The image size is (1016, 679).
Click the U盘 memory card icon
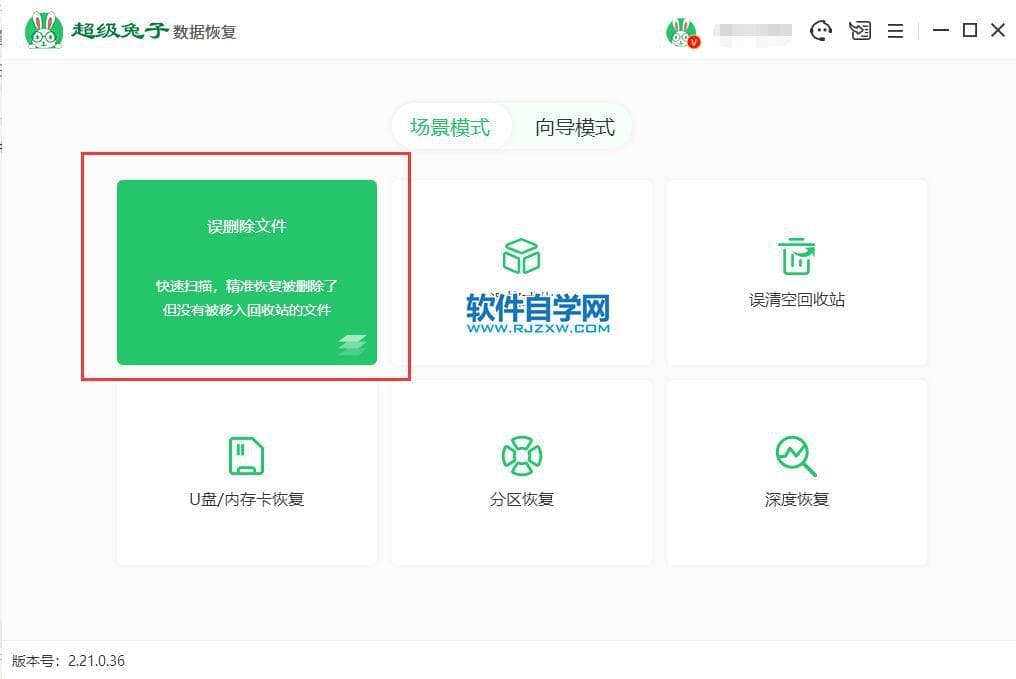[246, 456]
